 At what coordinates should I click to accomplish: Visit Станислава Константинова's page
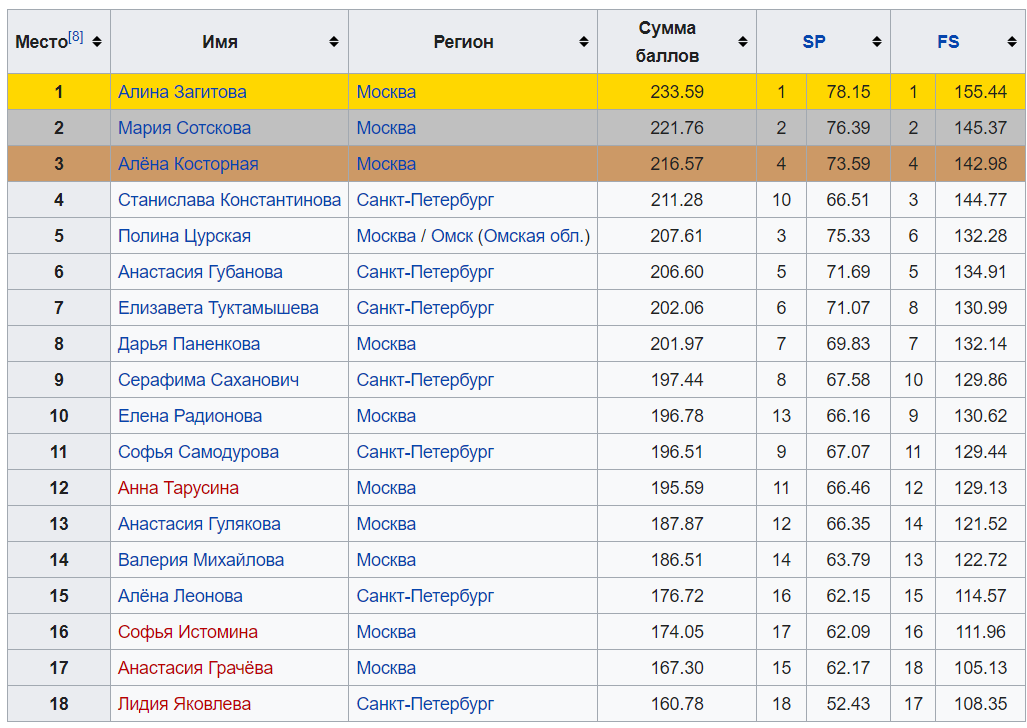(x=229, y=200)
